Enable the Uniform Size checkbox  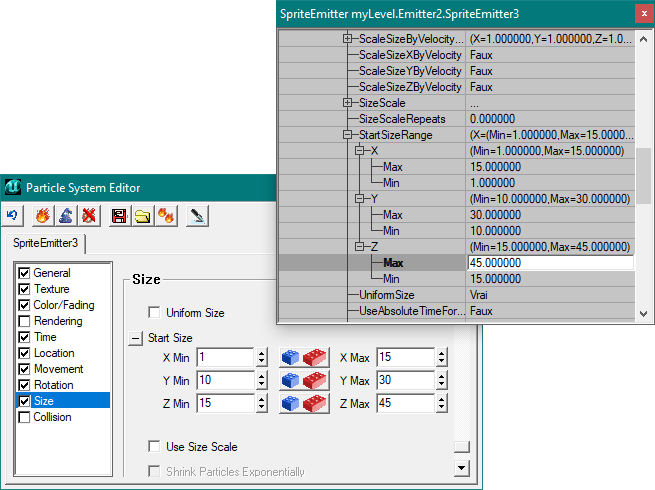tap(154, 313)
